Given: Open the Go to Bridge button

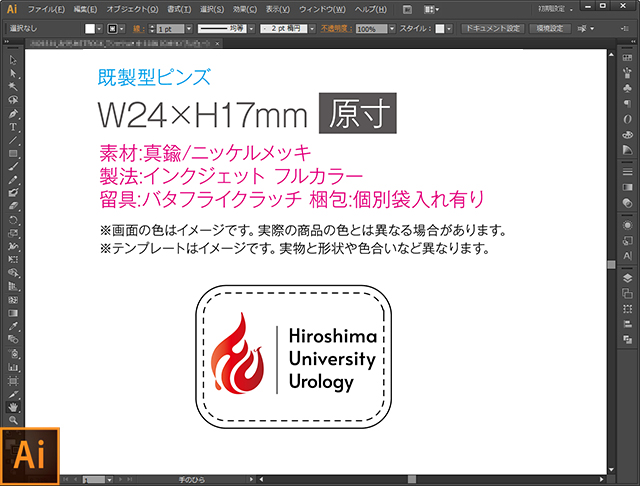Looking at the screenshot, I should pos(407,9).
